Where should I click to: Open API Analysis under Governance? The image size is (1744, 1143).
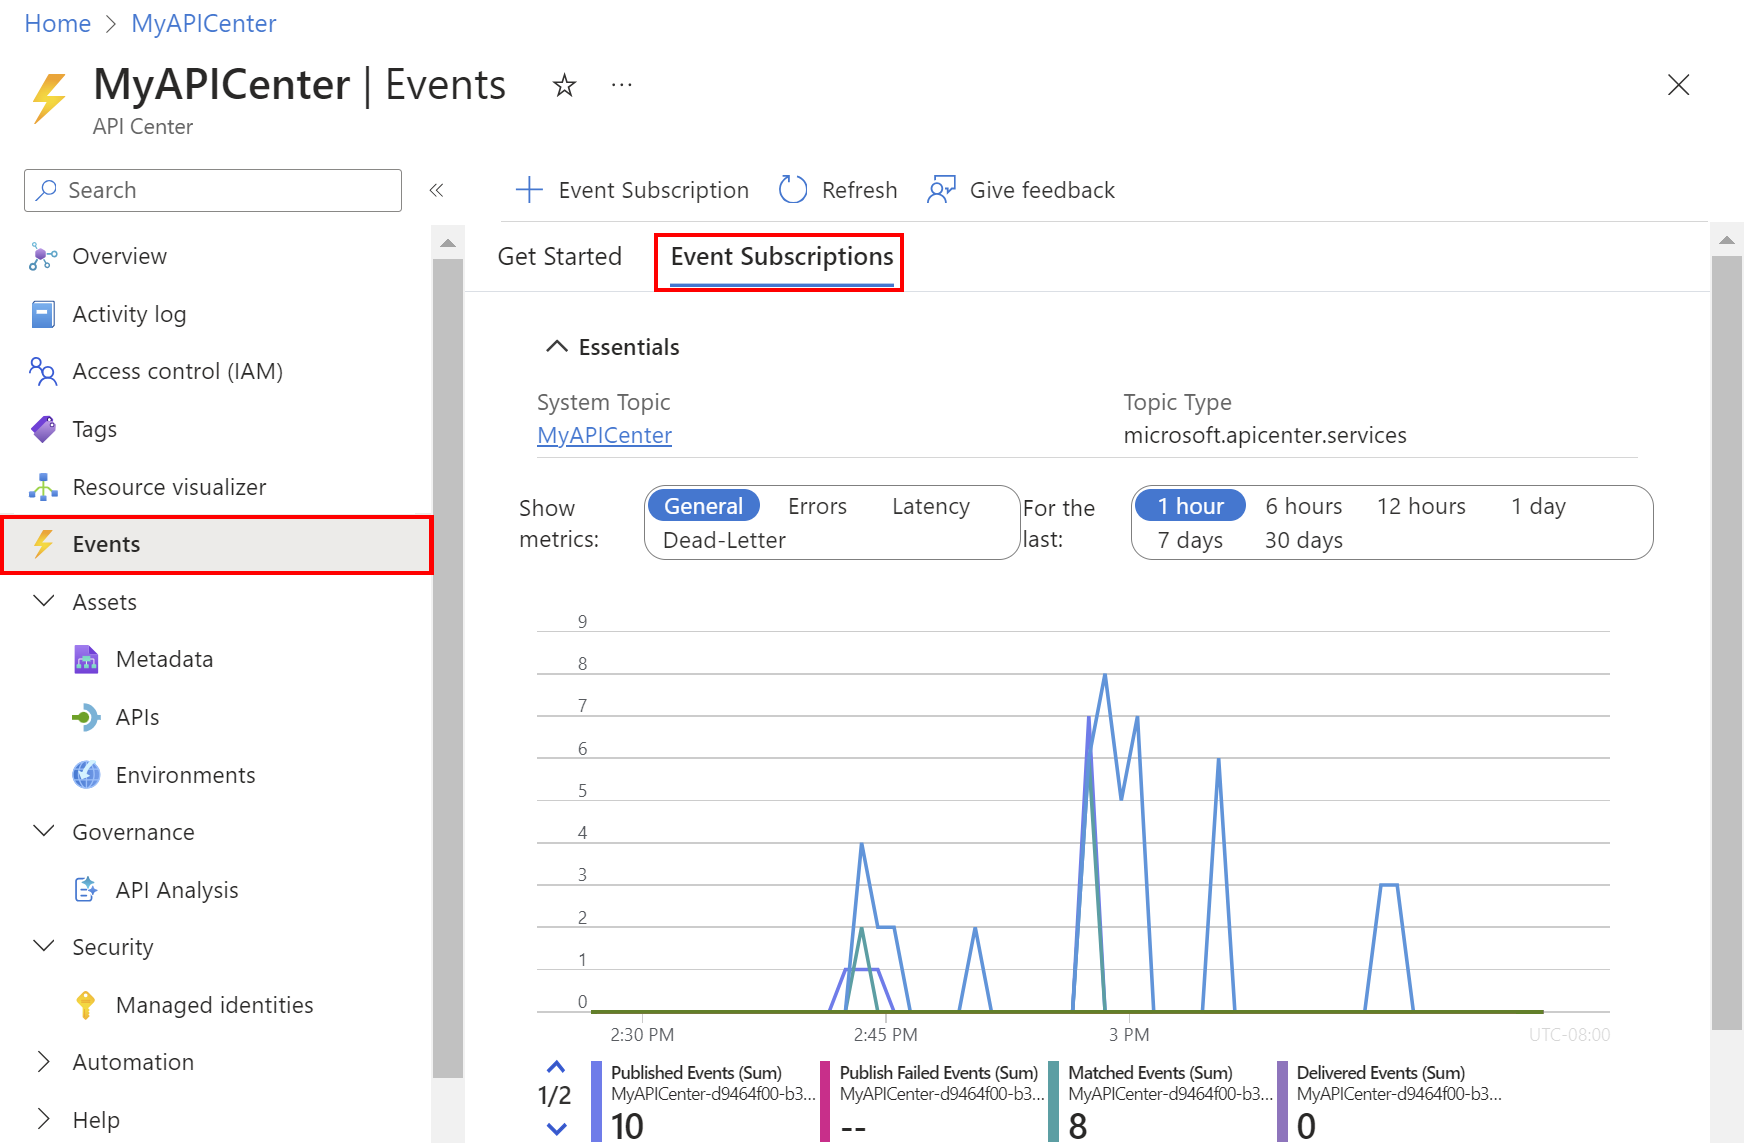177,889
